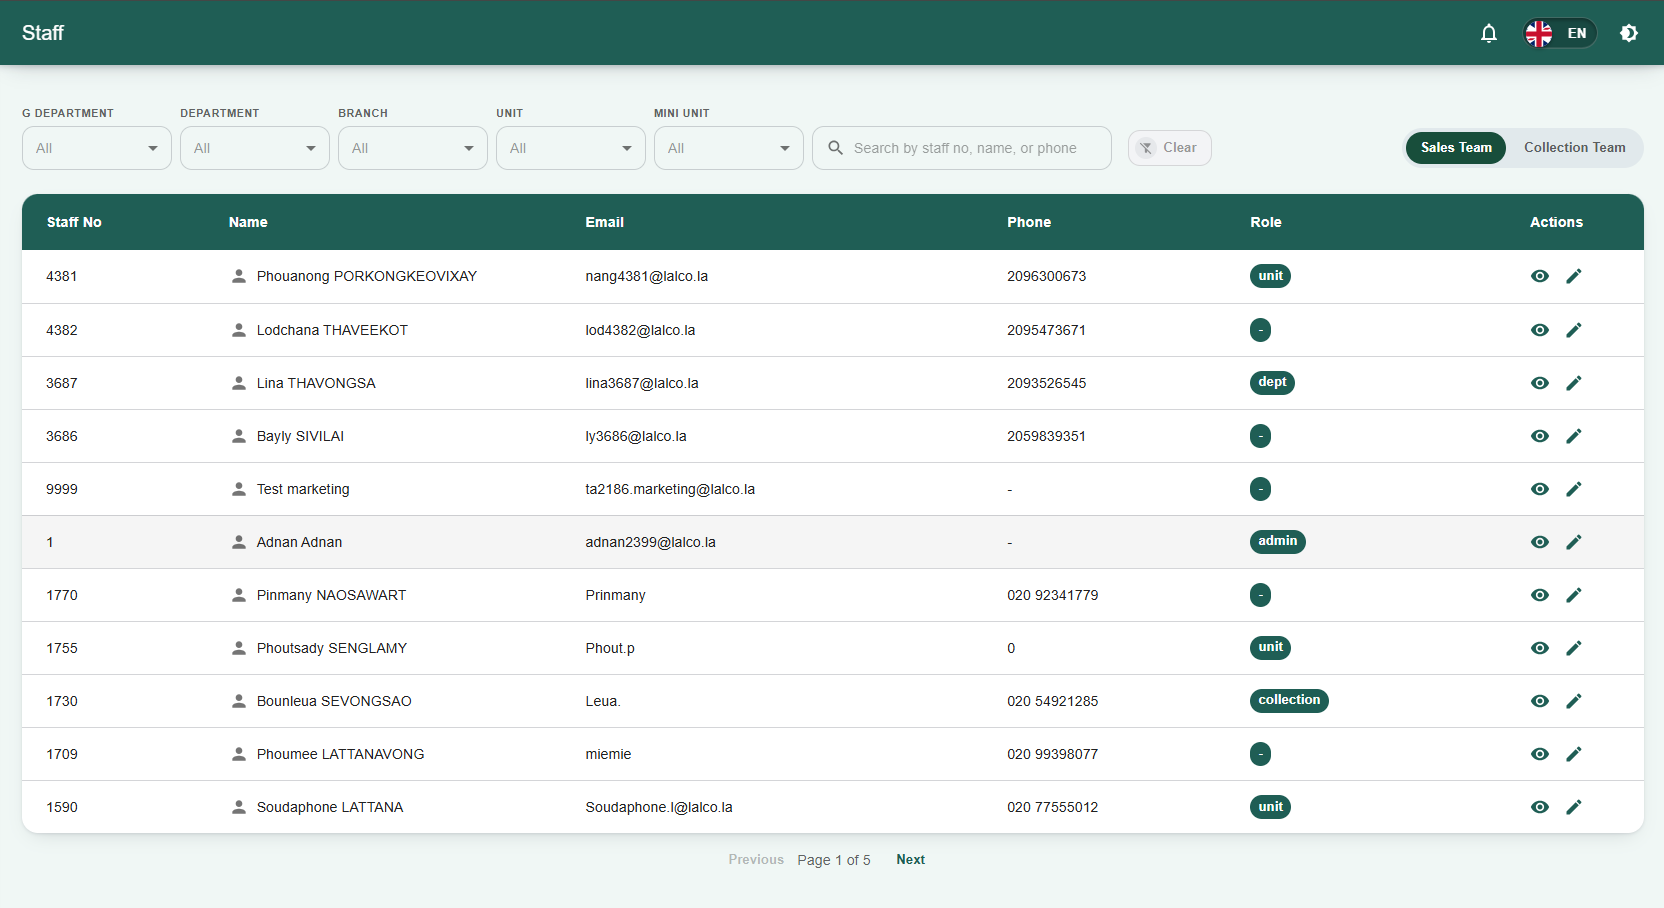Clear all filters with Clear button
1664x908 pixels.
pyautogui.click(x=1170, y=148)
